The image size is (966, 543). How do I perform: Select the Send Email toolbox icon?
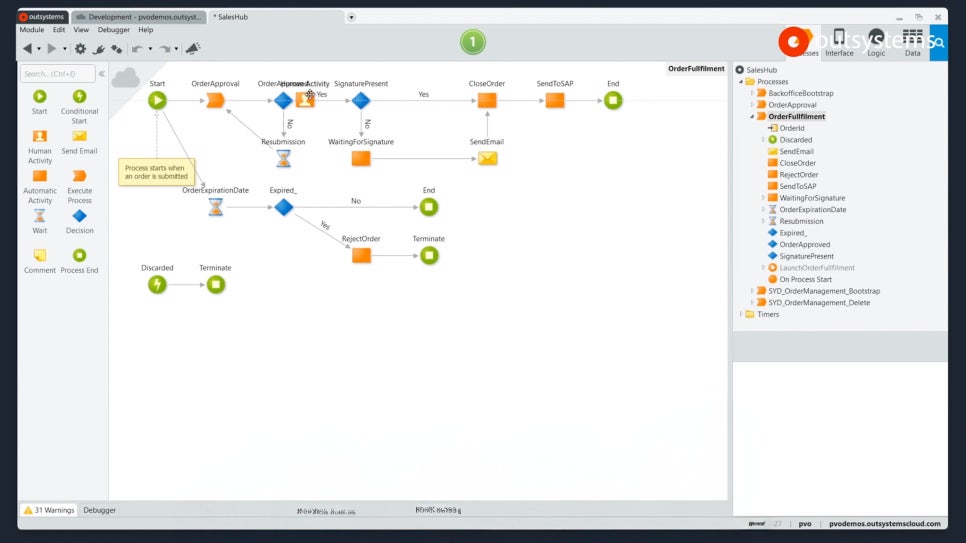point(79,142)
